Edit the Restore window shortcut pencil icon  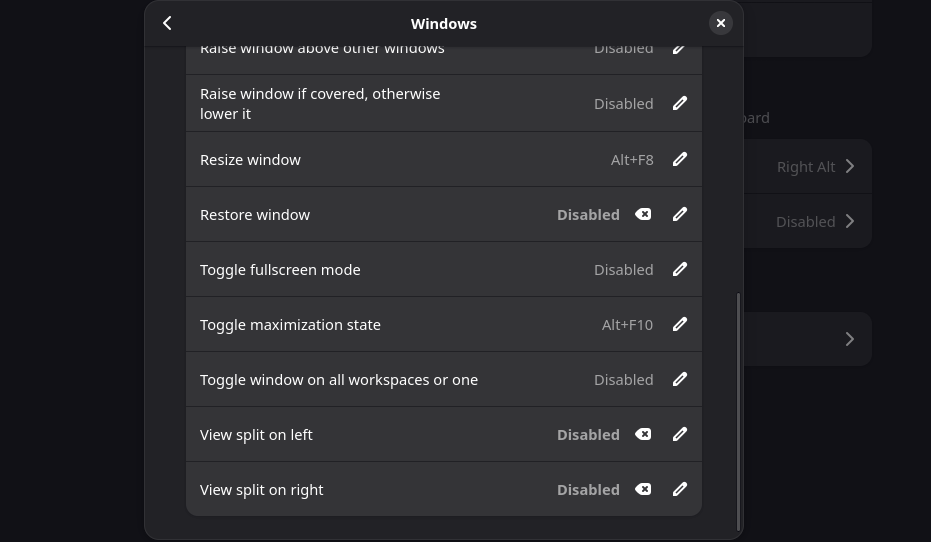tap(680, 214)
